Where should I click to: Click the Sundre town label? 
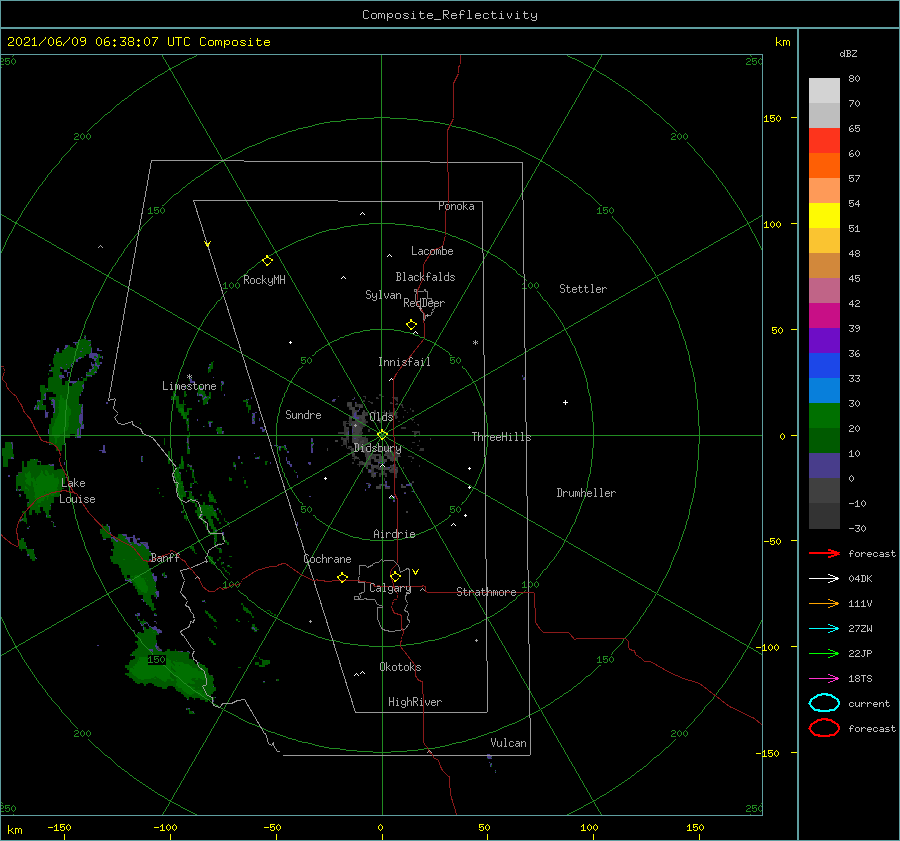(x=303, y=414)
